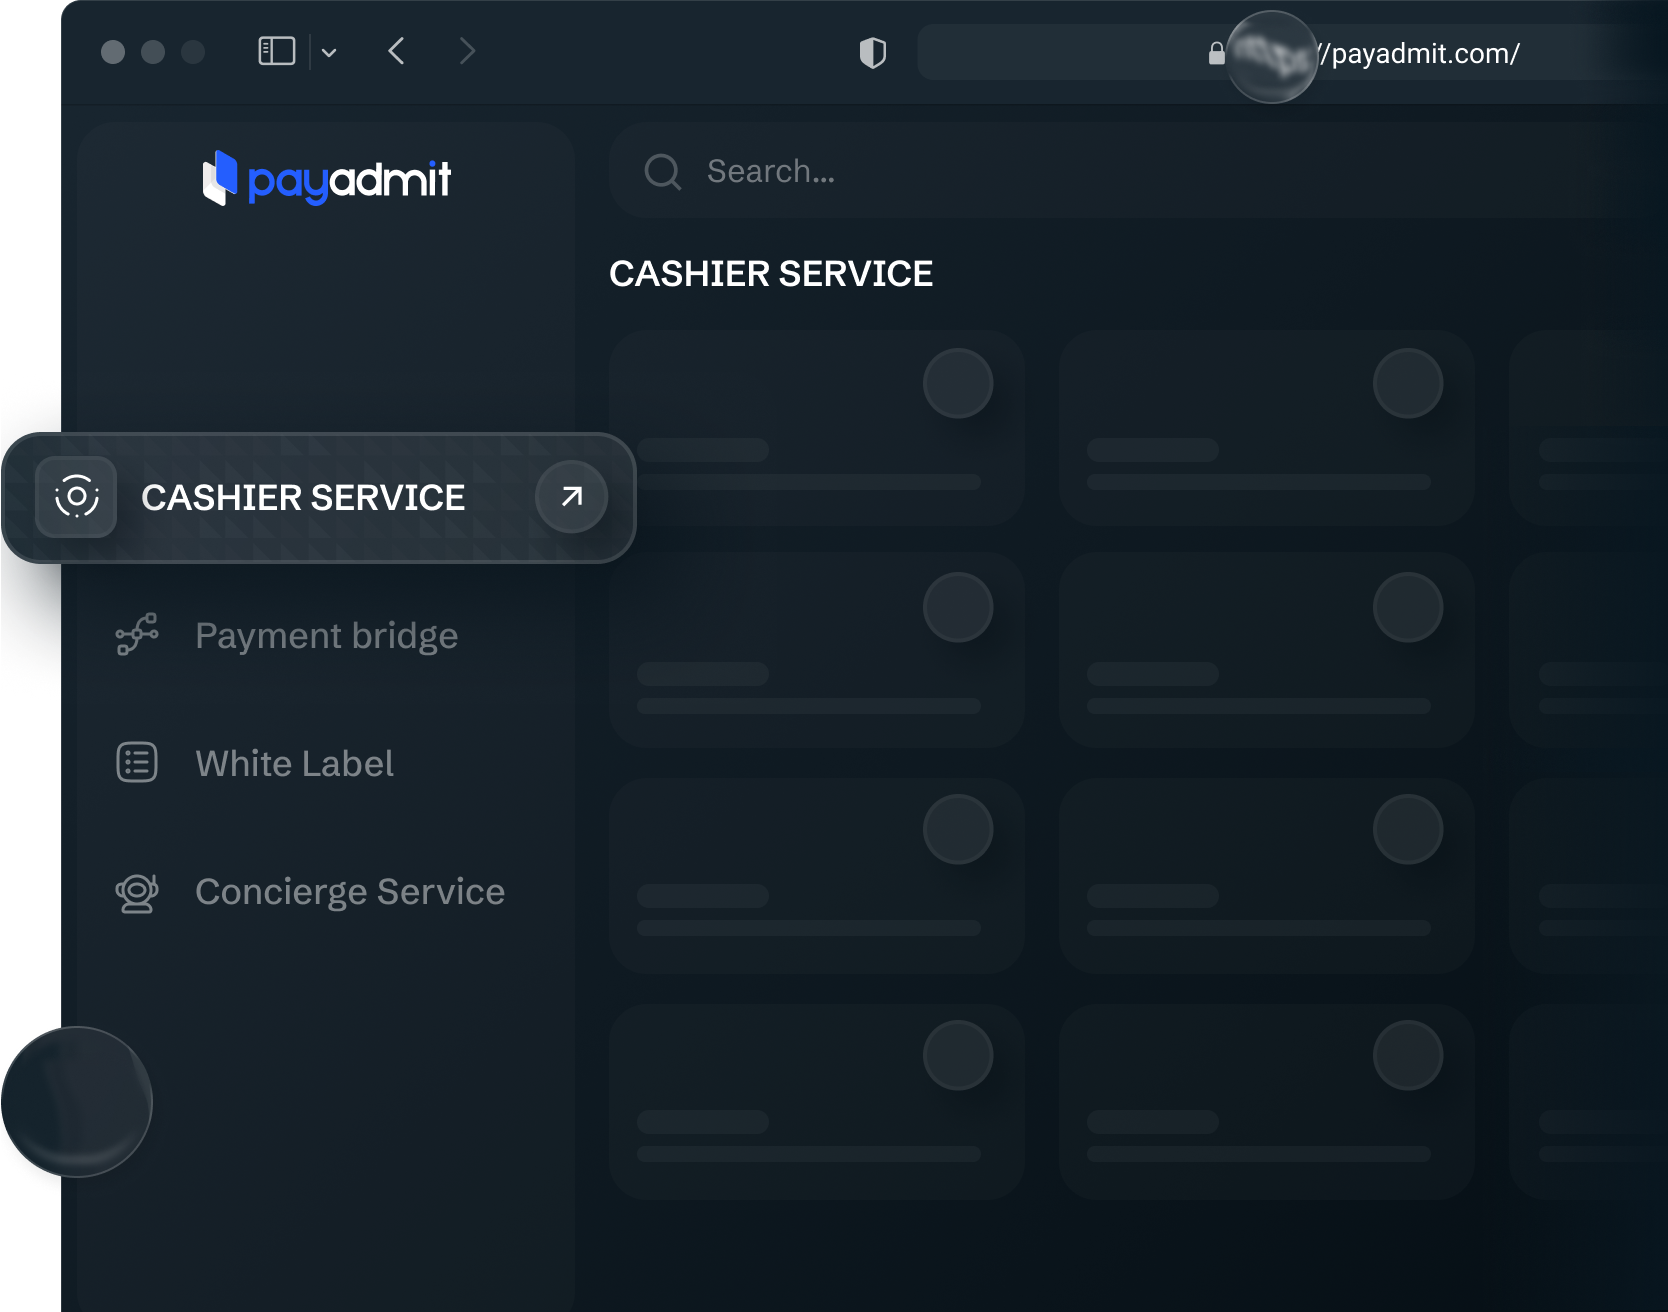Go back to the previous page

tap(396, 51)
